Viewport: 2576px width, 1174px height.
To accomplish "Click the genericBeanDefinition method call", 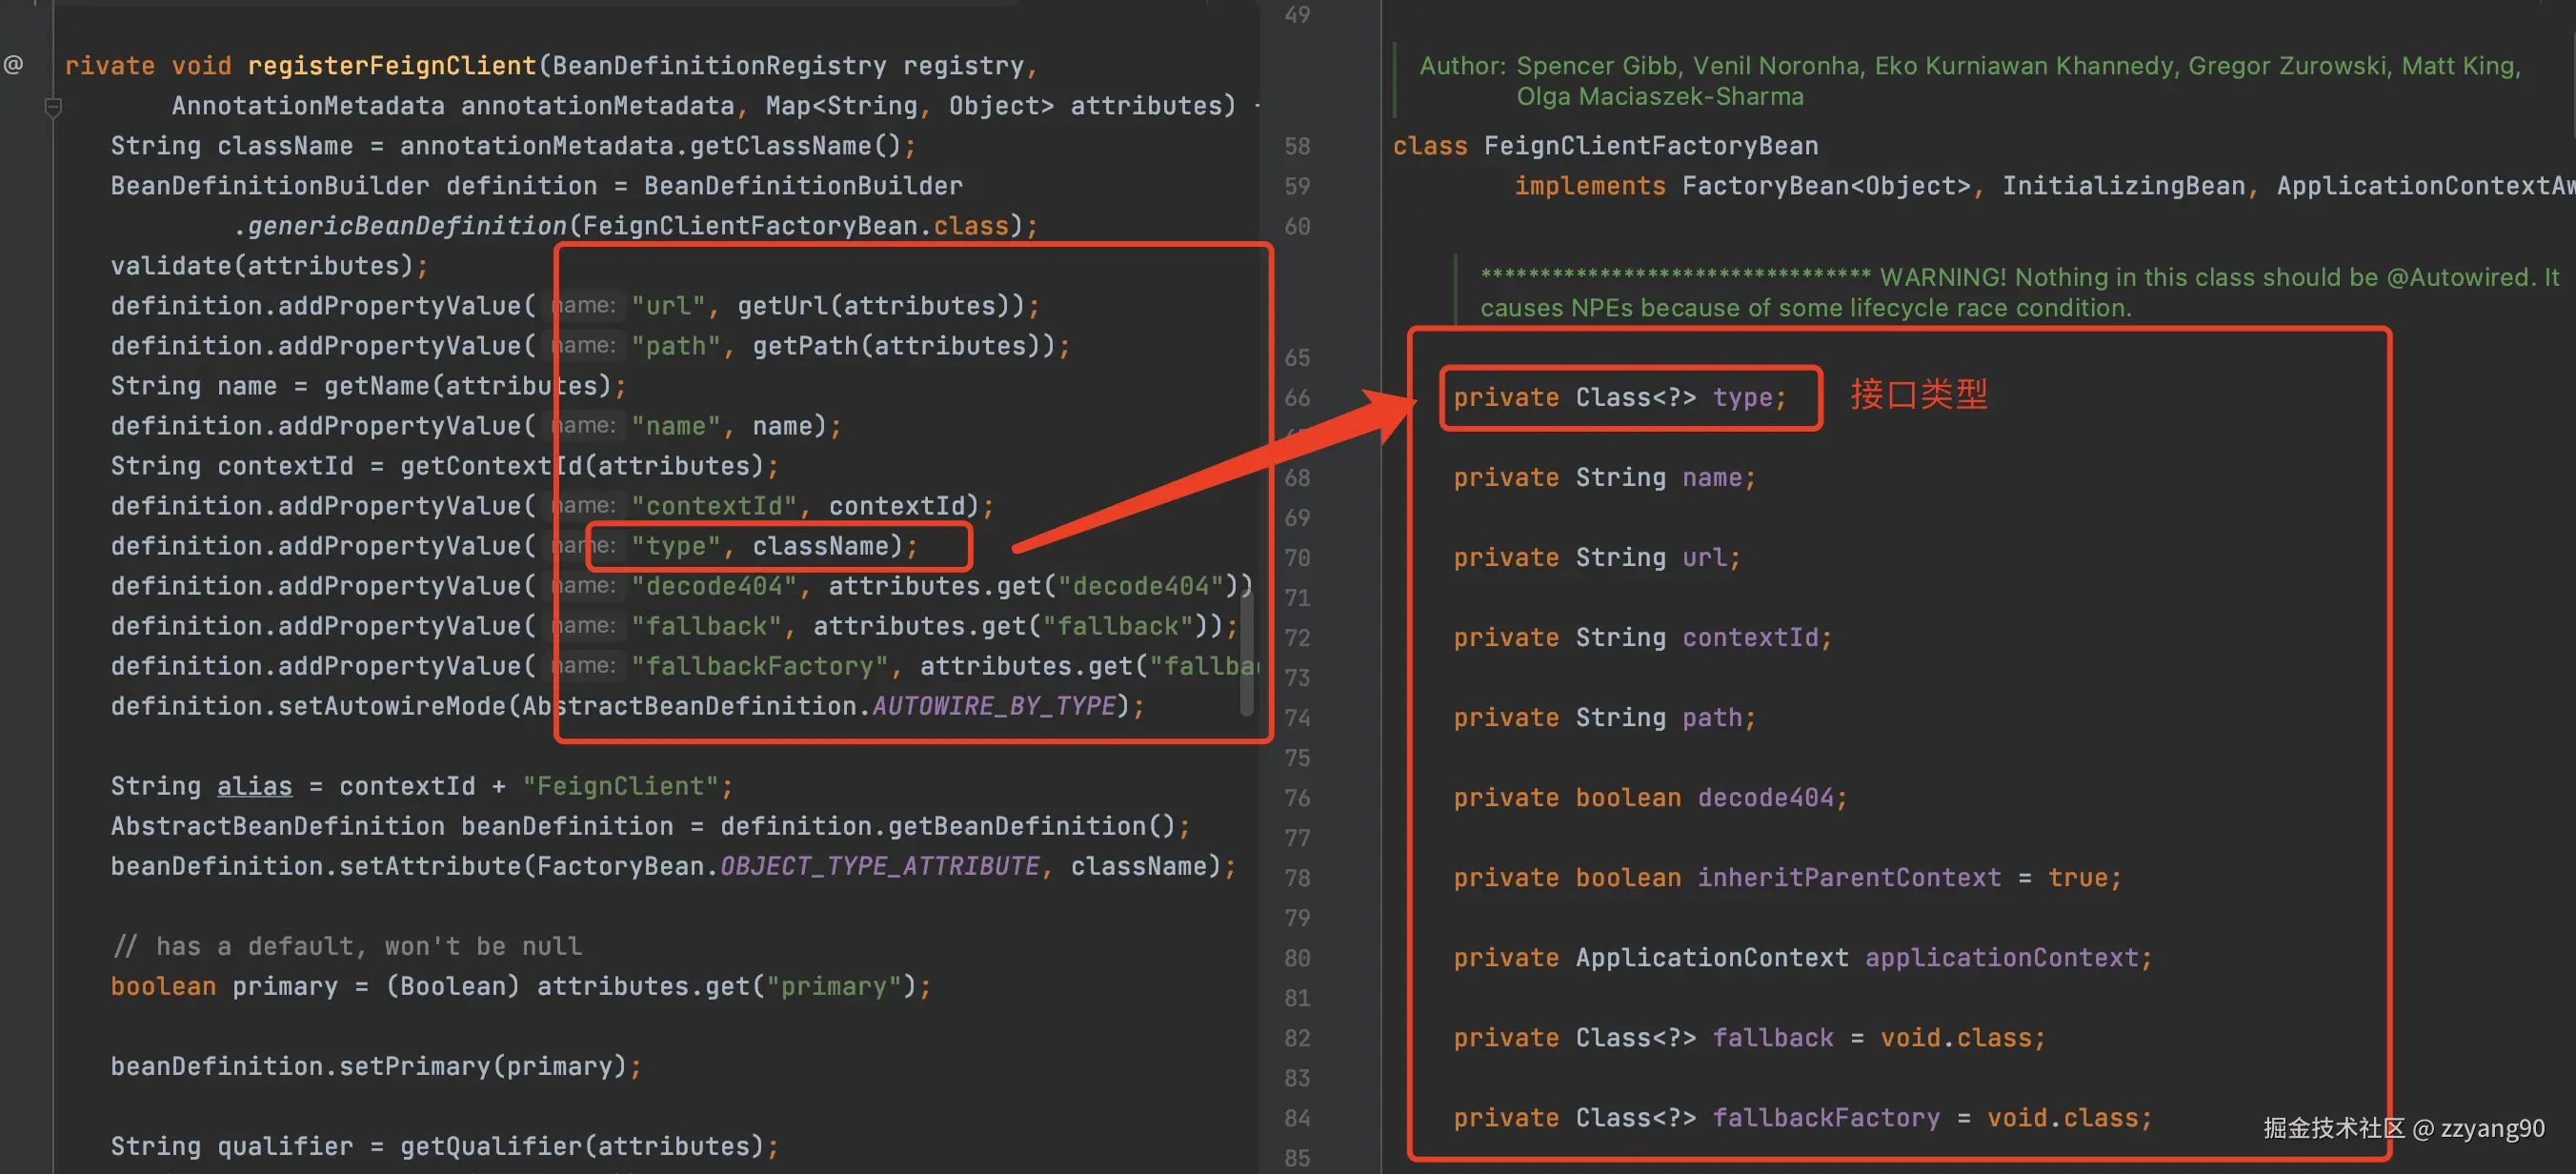I will tap(407, 226).
